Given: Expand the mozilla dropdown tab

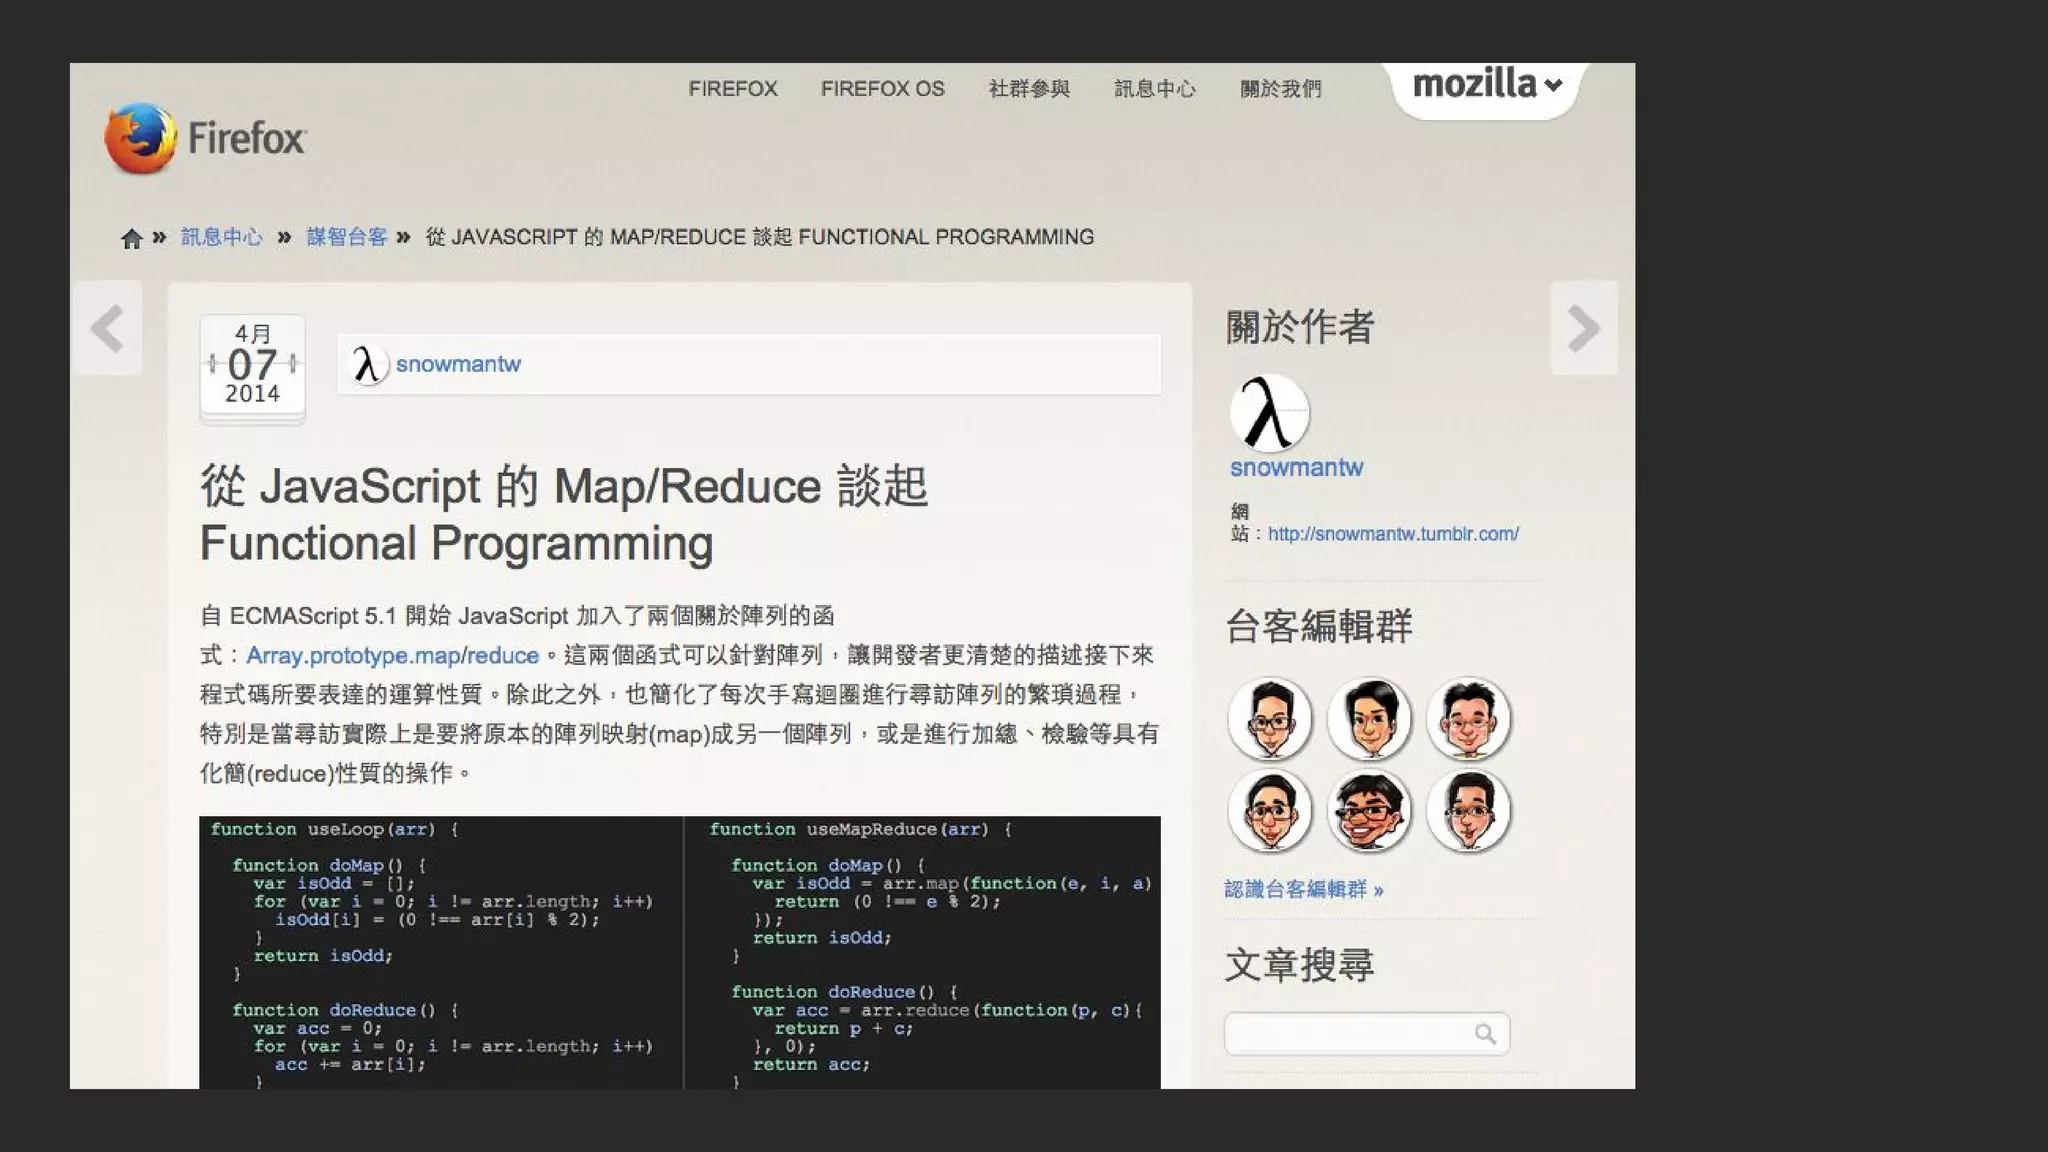Looking at the screenshot, I should pos(1486,85).
